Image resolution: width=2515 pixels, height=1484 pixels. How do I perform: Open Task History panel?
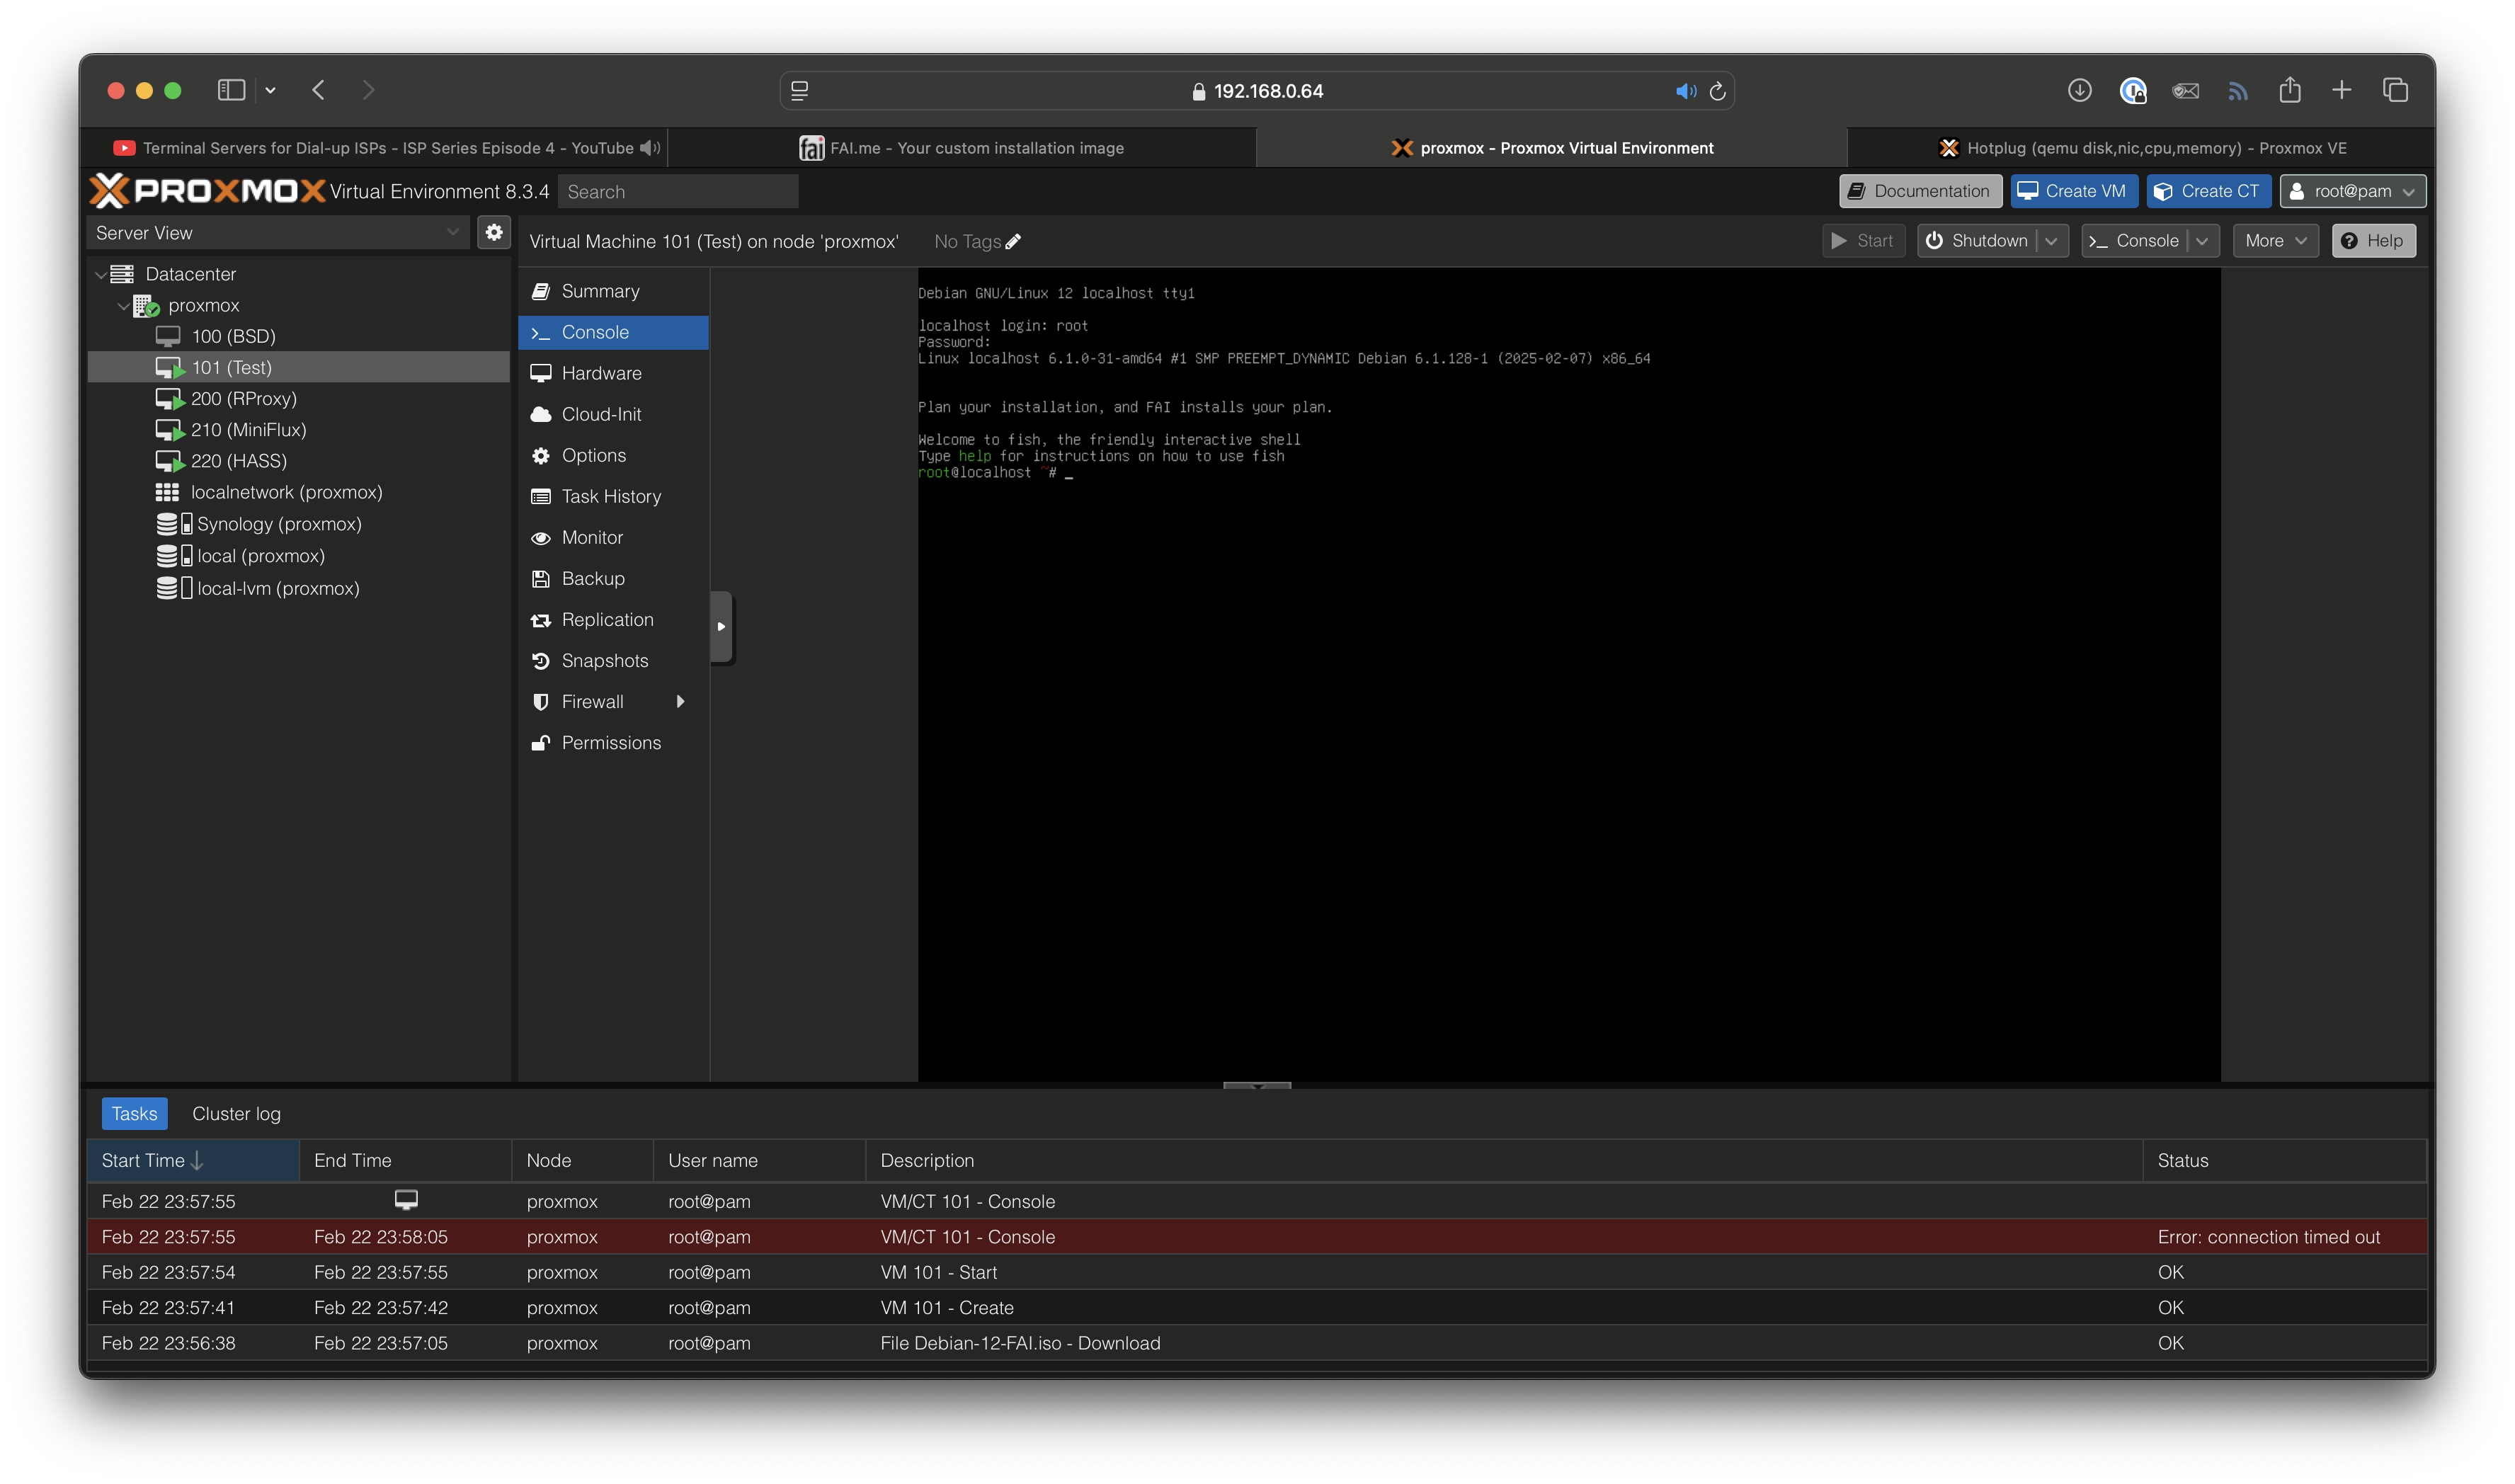point(613,496)
